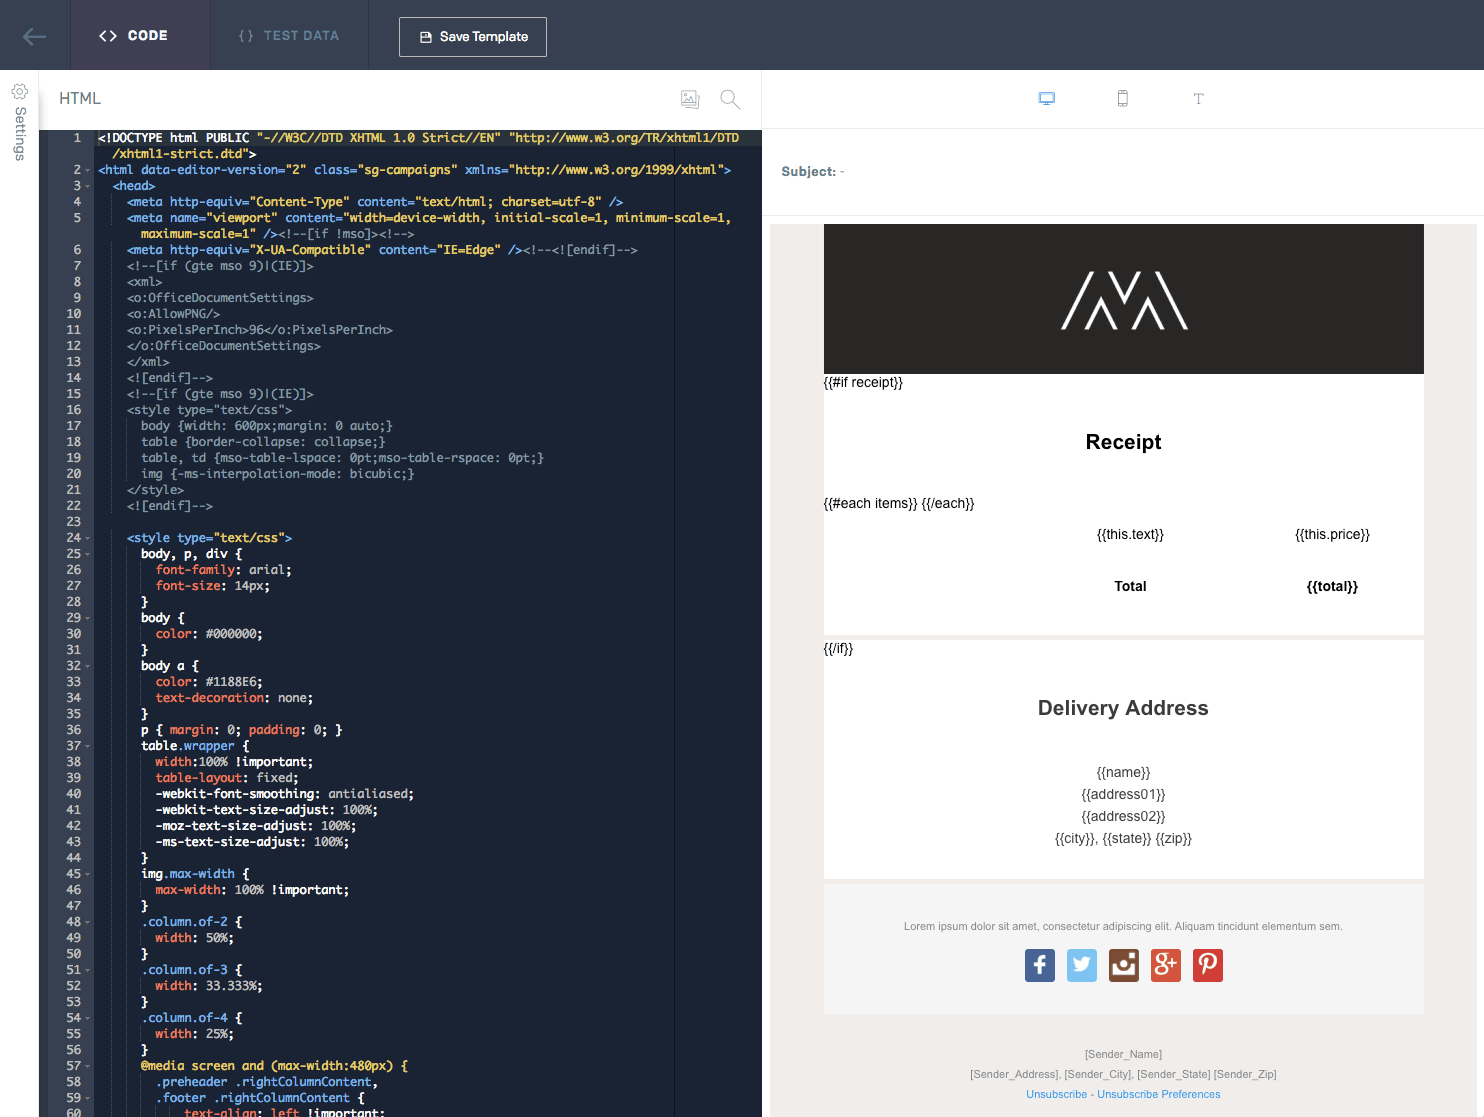The width and height of the screenshot is (1484, 1117).
Task: Fold the table.wrapper rule on line 37
Action: 88,746
